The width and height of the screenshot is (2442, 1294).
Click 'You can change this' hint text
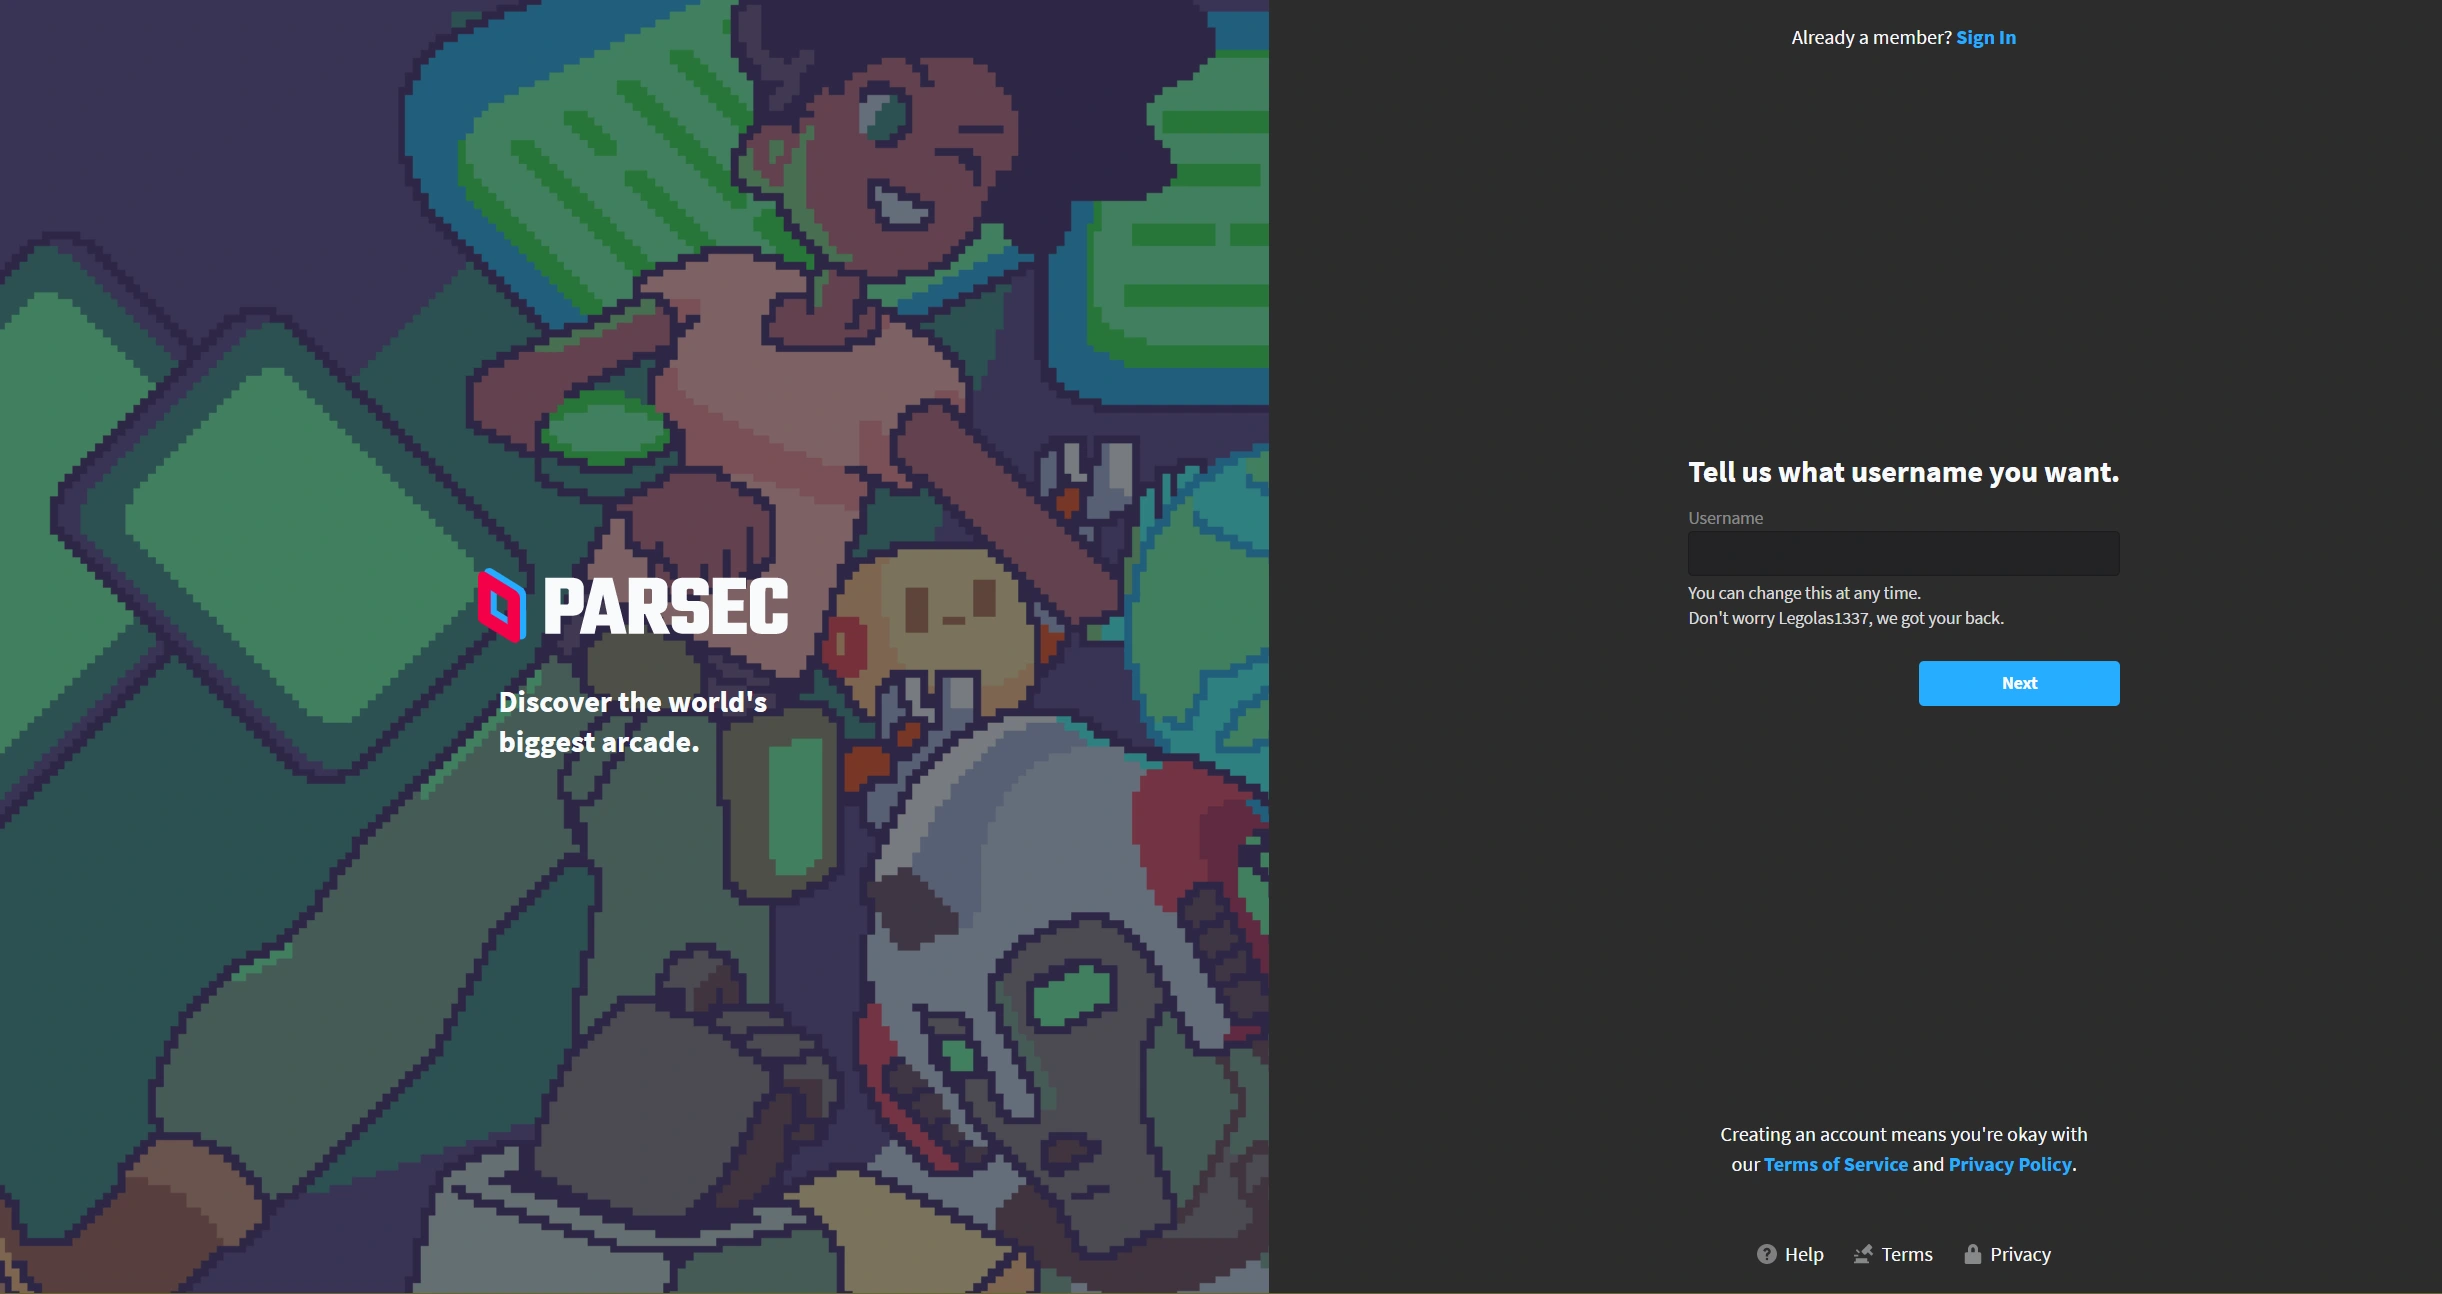tap(1804, 593)
